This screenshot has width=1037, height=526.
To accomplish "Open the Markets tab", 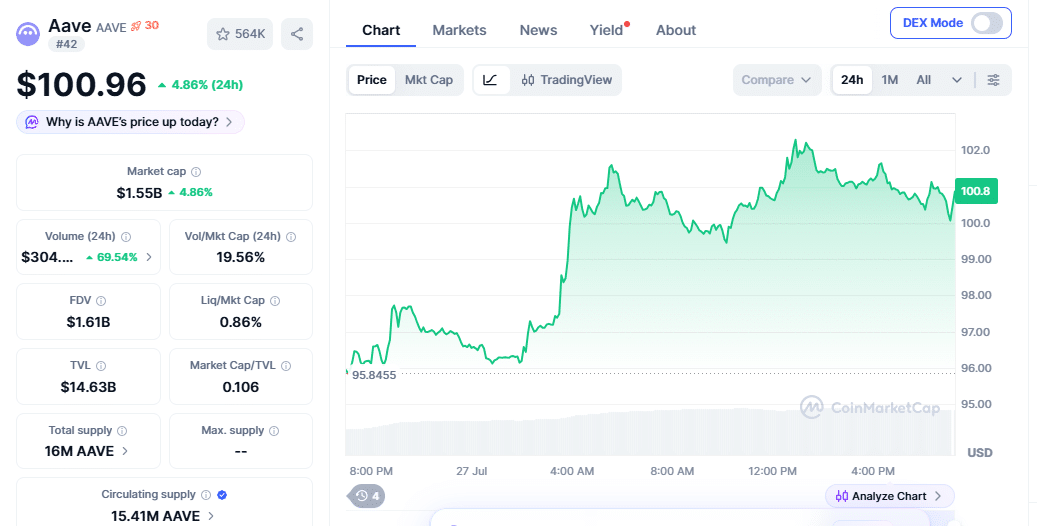I will (459, 30).
